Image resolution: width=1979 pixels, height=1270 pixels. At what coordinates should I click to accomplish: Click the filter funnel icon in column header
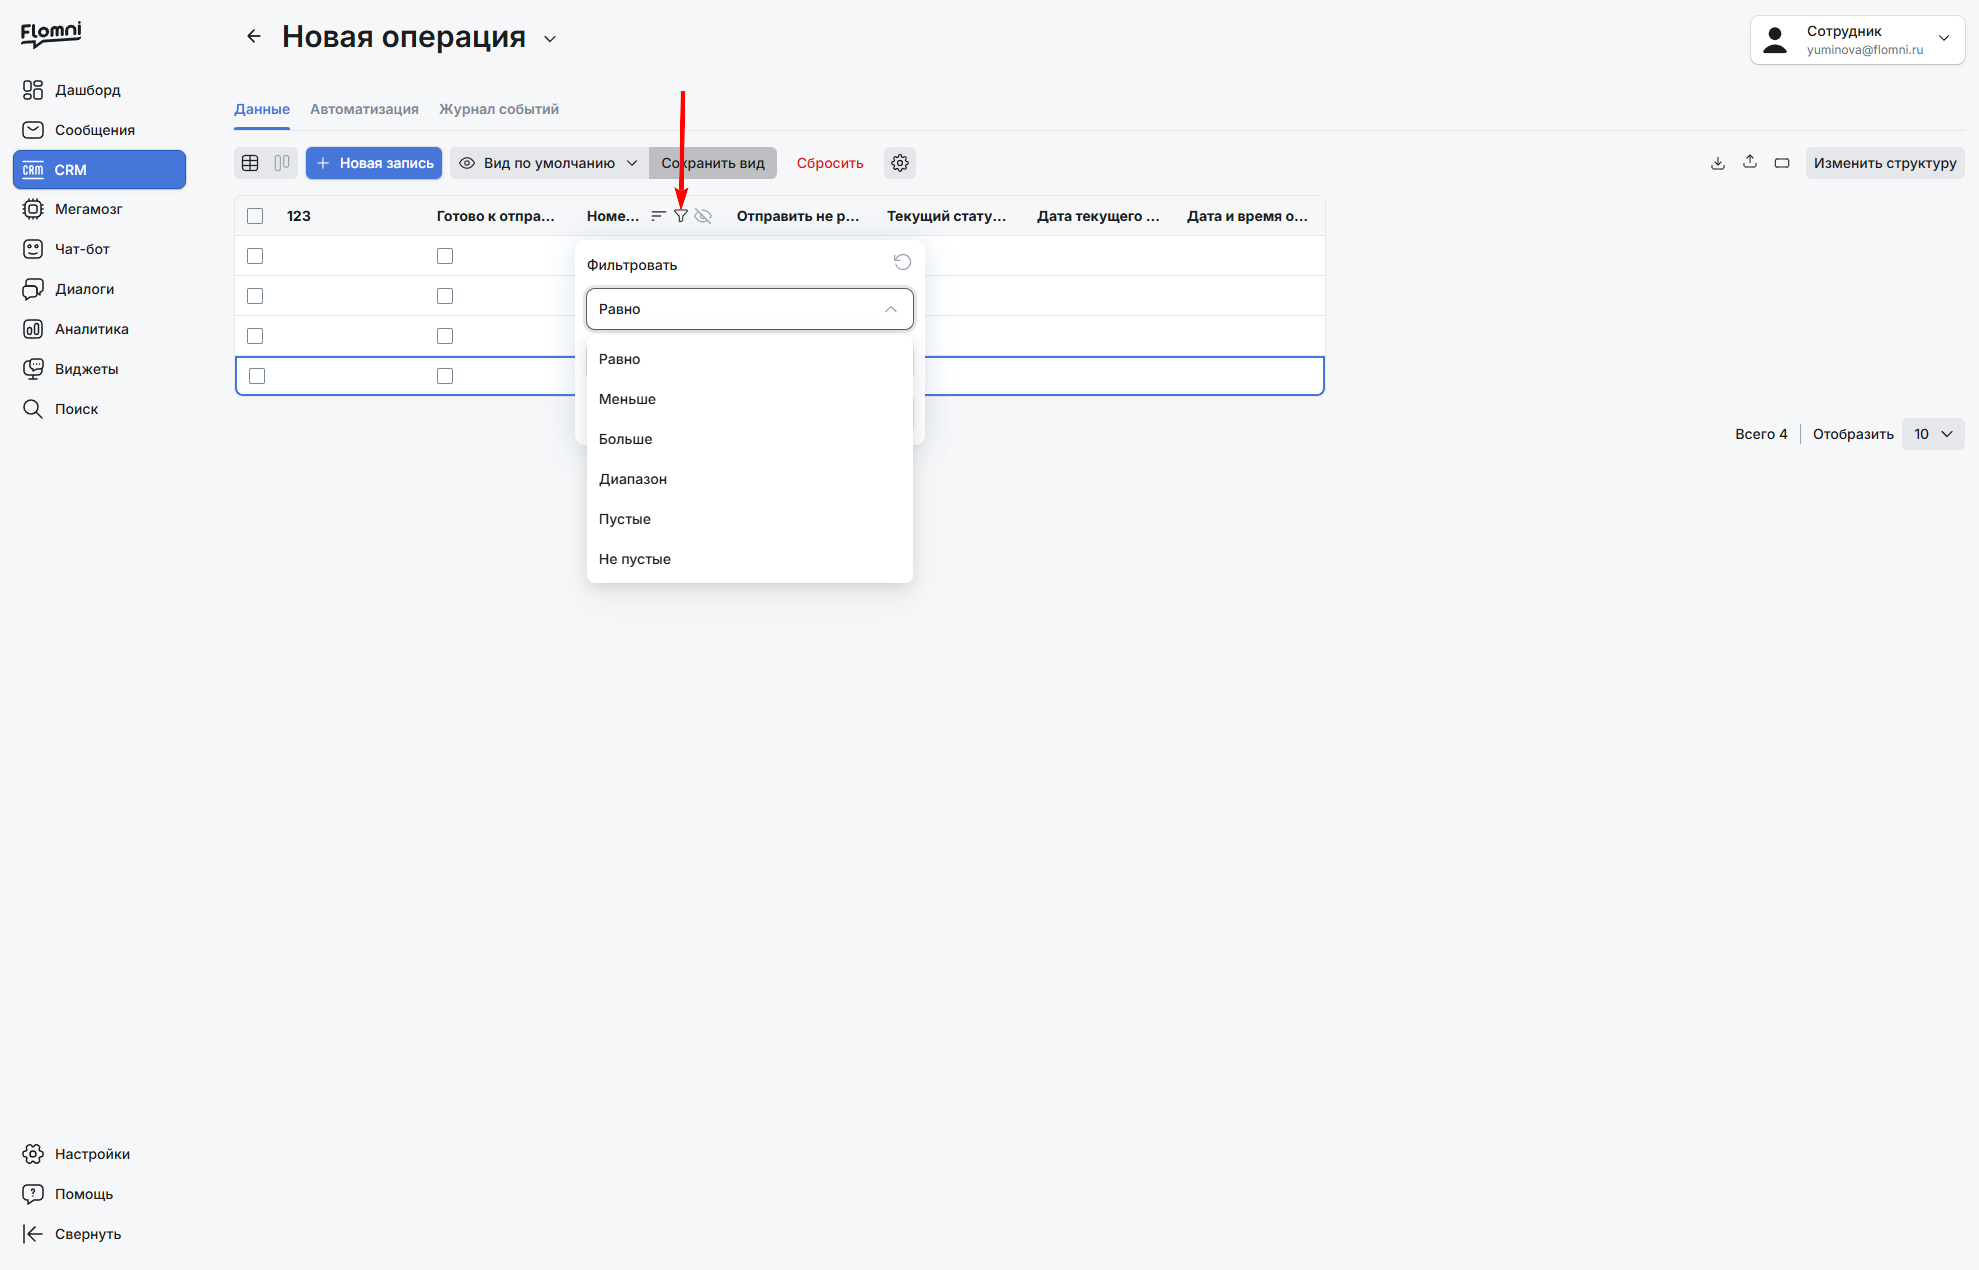coord(681,216)
